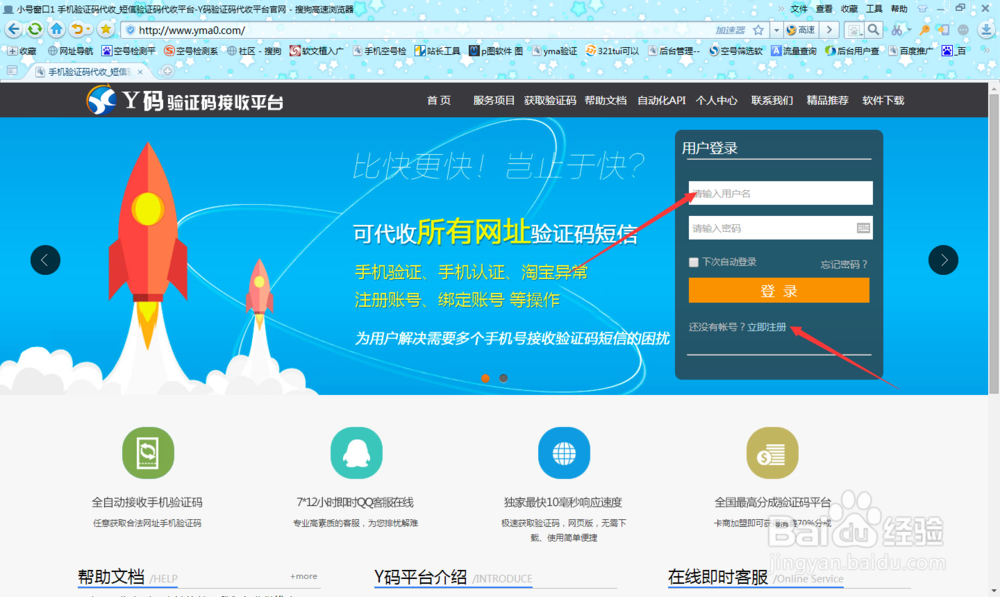This screenshot has height=597, width=1000.
Task: Open the 工具 menu
Action: [x=874, y=9]
